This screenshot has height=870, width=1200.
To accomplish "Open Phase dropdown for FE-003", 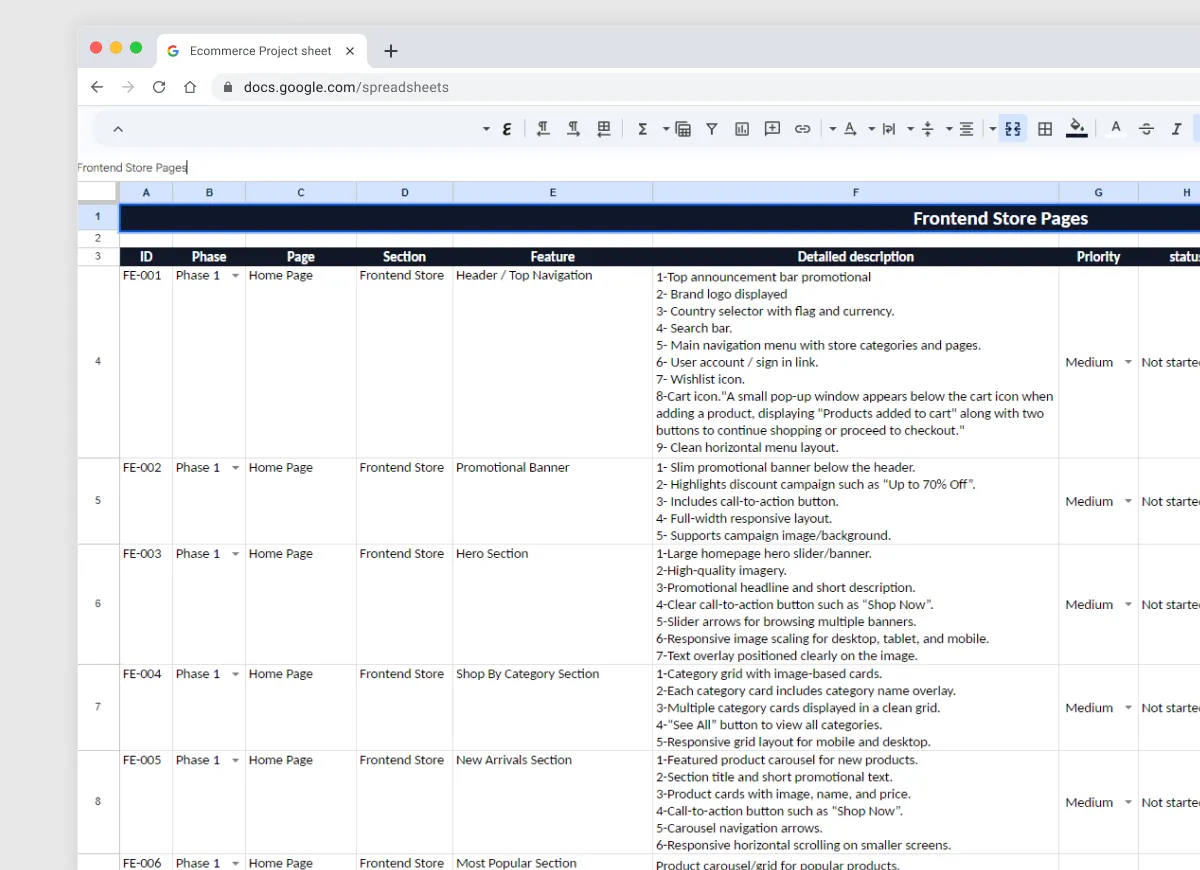I will 236,554.
